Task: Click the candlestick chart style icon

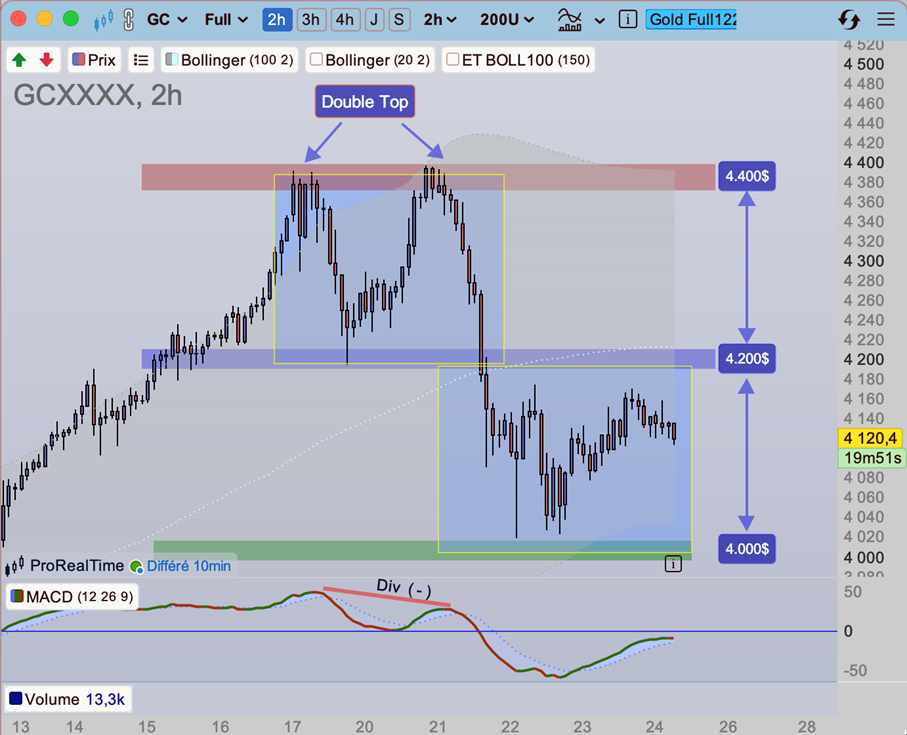Action: (102, 19)
